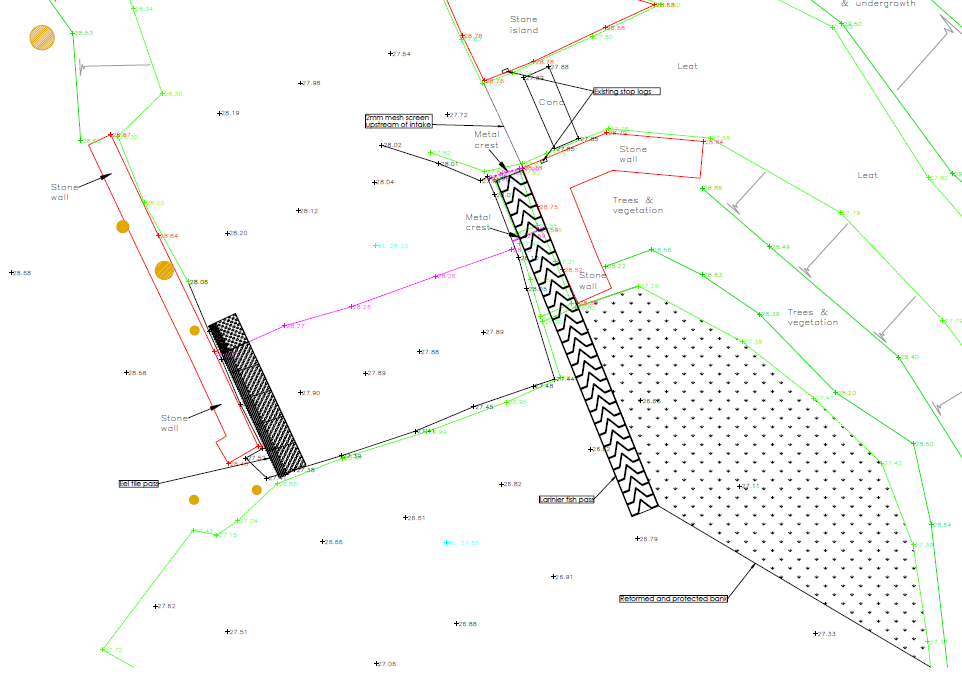Select the 'Existing stop logs' callout
Image resolution: width=962 pixels, height=675 pixels.
626,91
